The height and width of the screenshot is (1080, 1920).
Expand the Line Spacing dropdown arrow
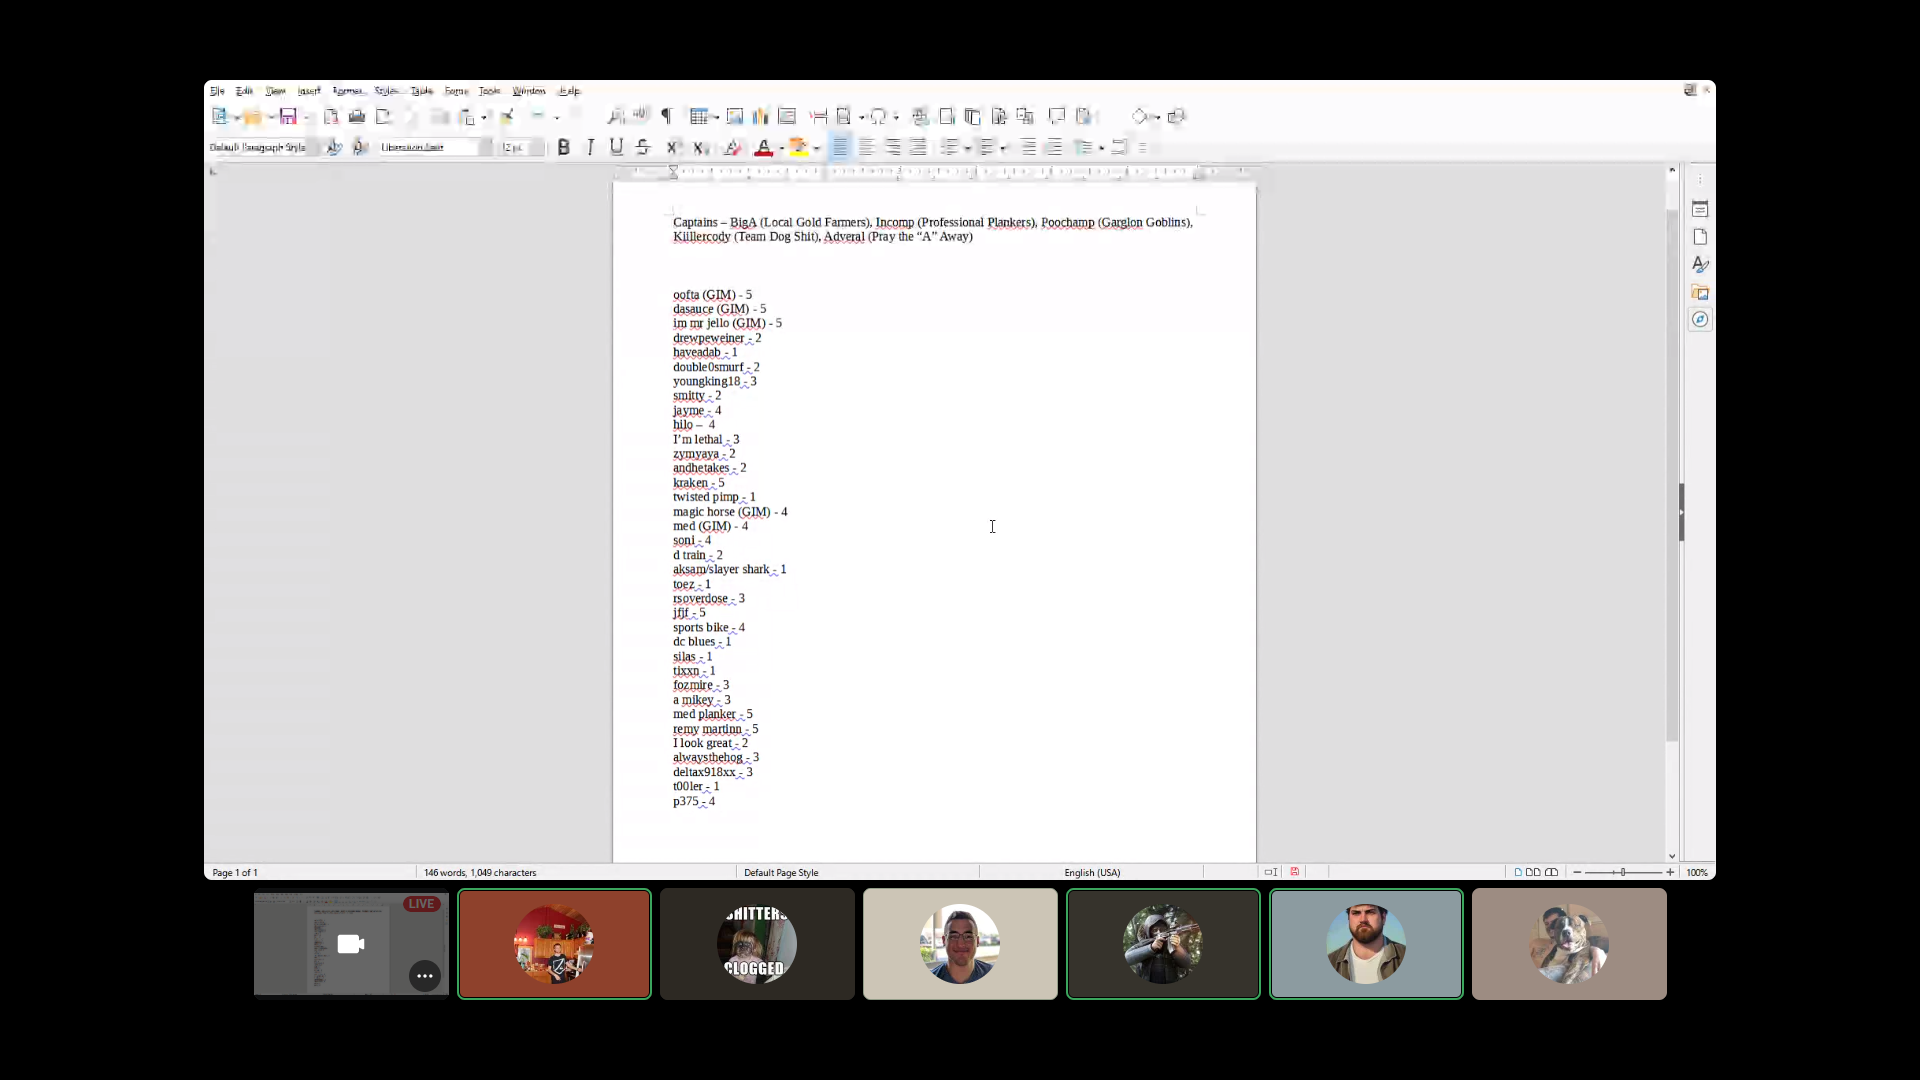(x=1101, y=148)
